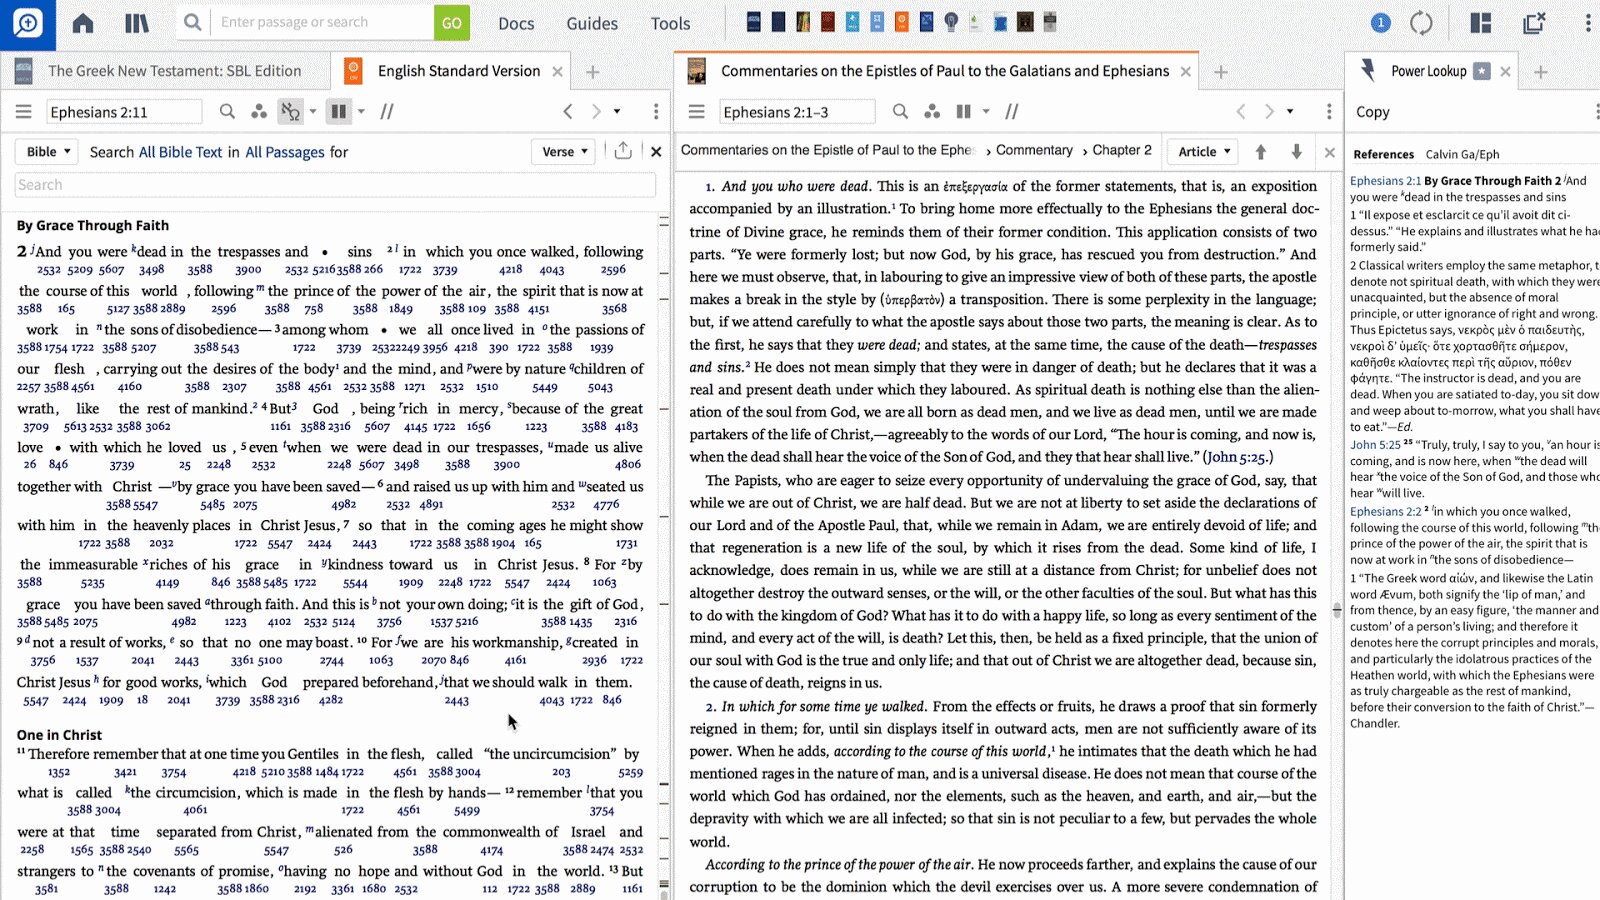1600x900 pixels.
Task: Click the Commentary breadcrumb
Action: coord(1034,150)
